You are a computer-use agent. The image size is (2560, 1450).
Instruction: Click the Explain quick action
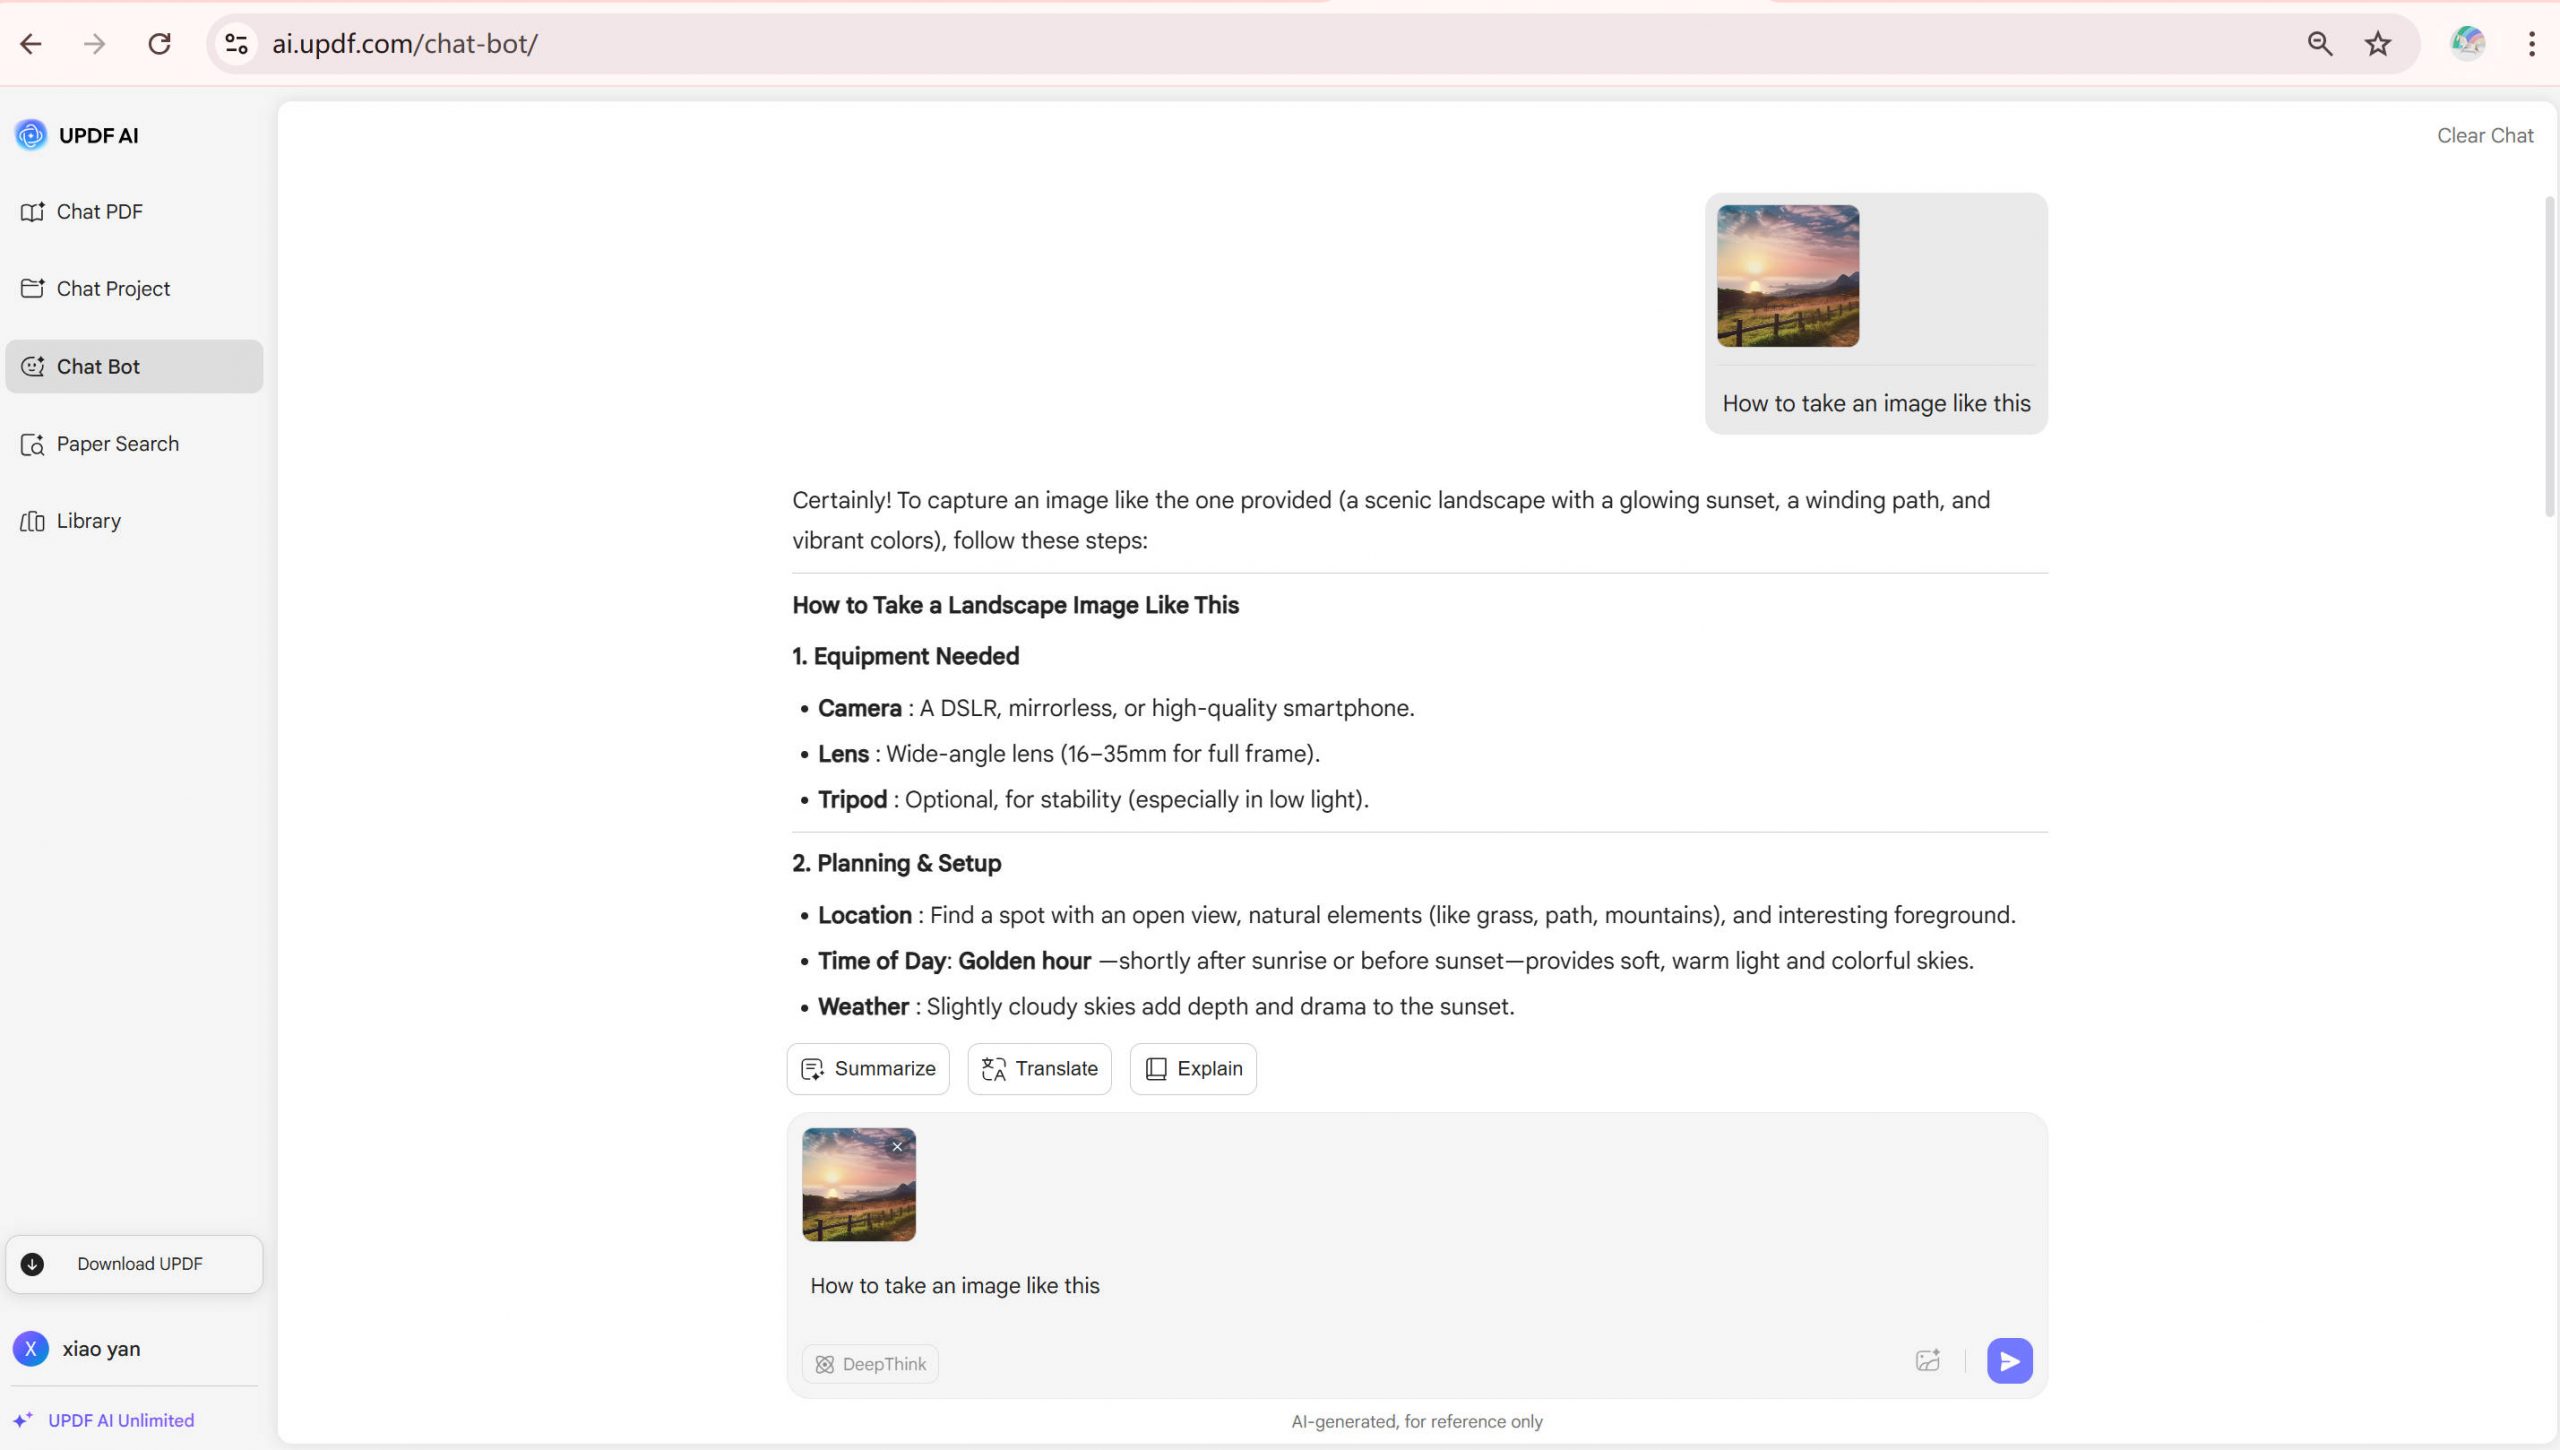click(1193, 1069)
